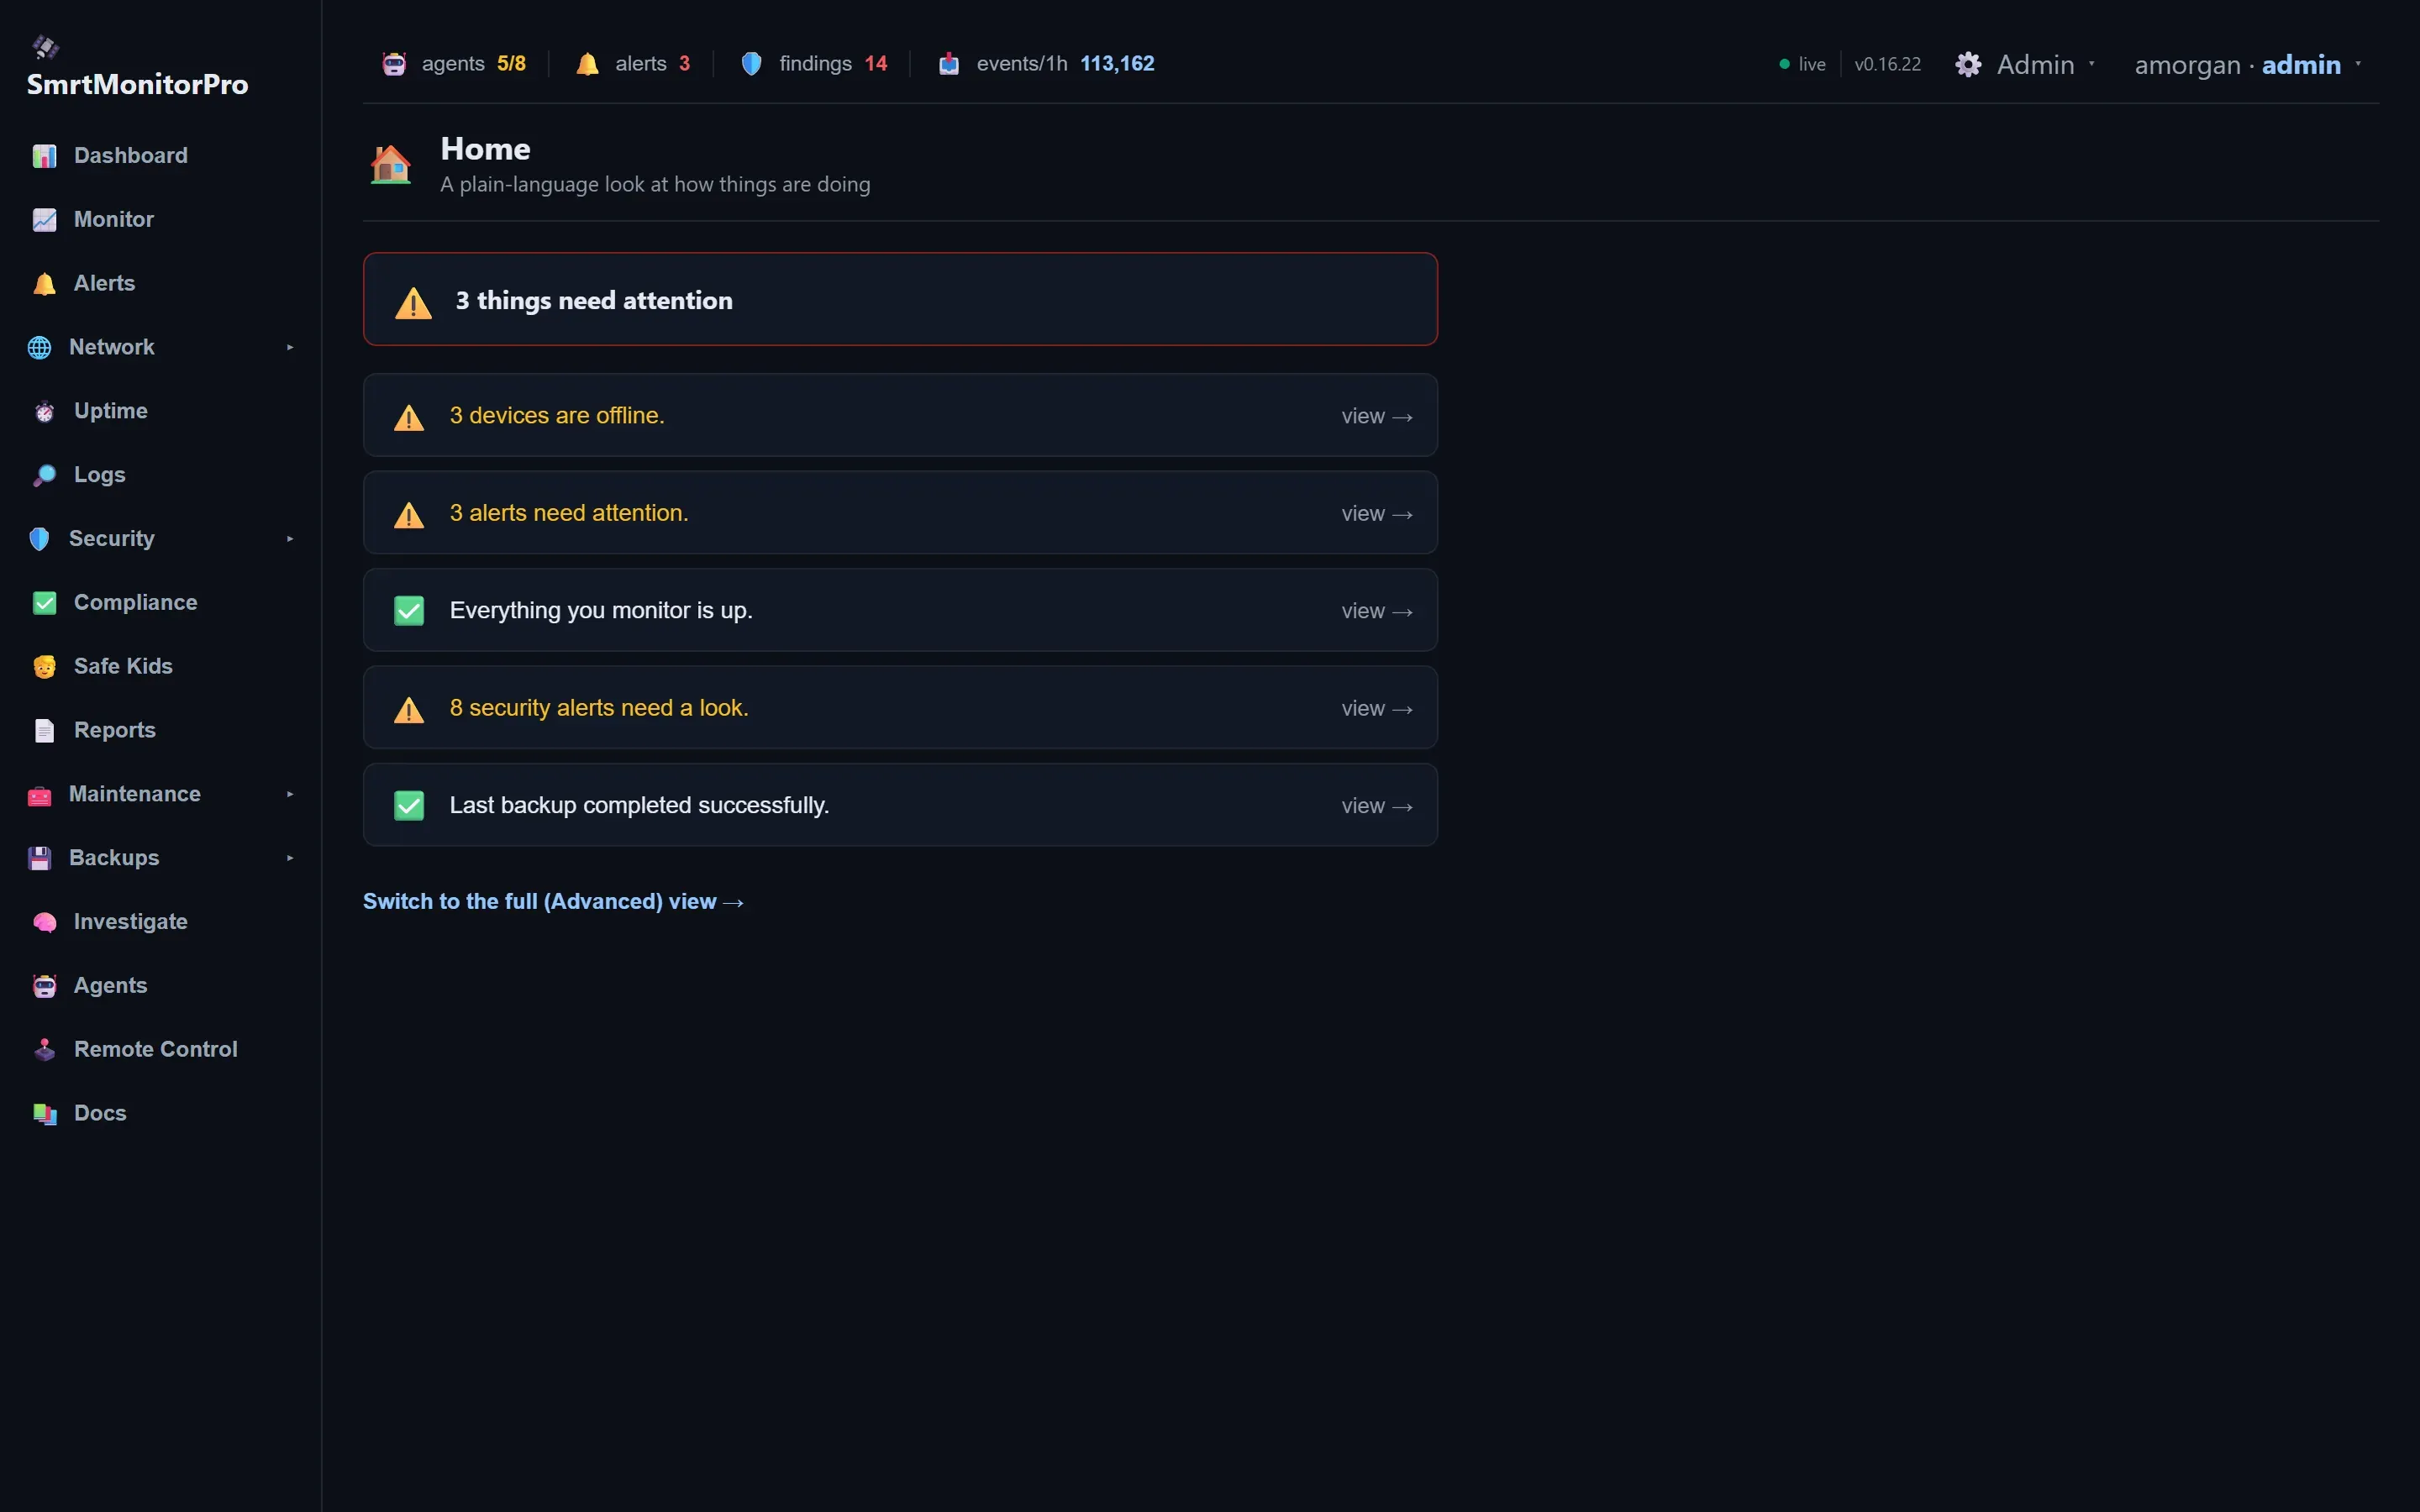
Task: Open the amorgan admin user dropdown
Action: pos(2248,65)
